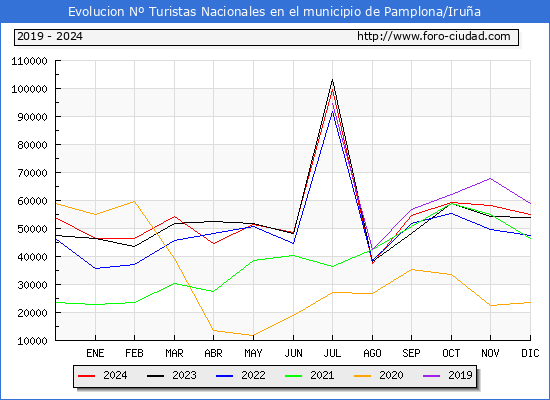Click the OCT month axis label
550x400 pixels.
[451, 353]
